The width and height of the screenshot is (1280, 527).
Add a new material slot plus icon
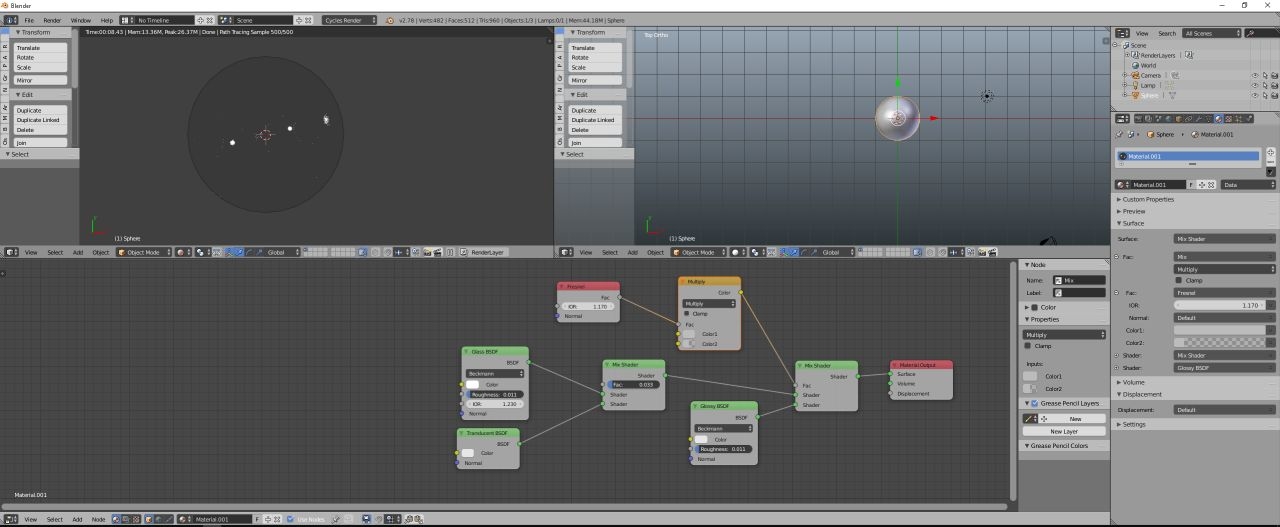pyautogui.click(x=1271, y=152)
